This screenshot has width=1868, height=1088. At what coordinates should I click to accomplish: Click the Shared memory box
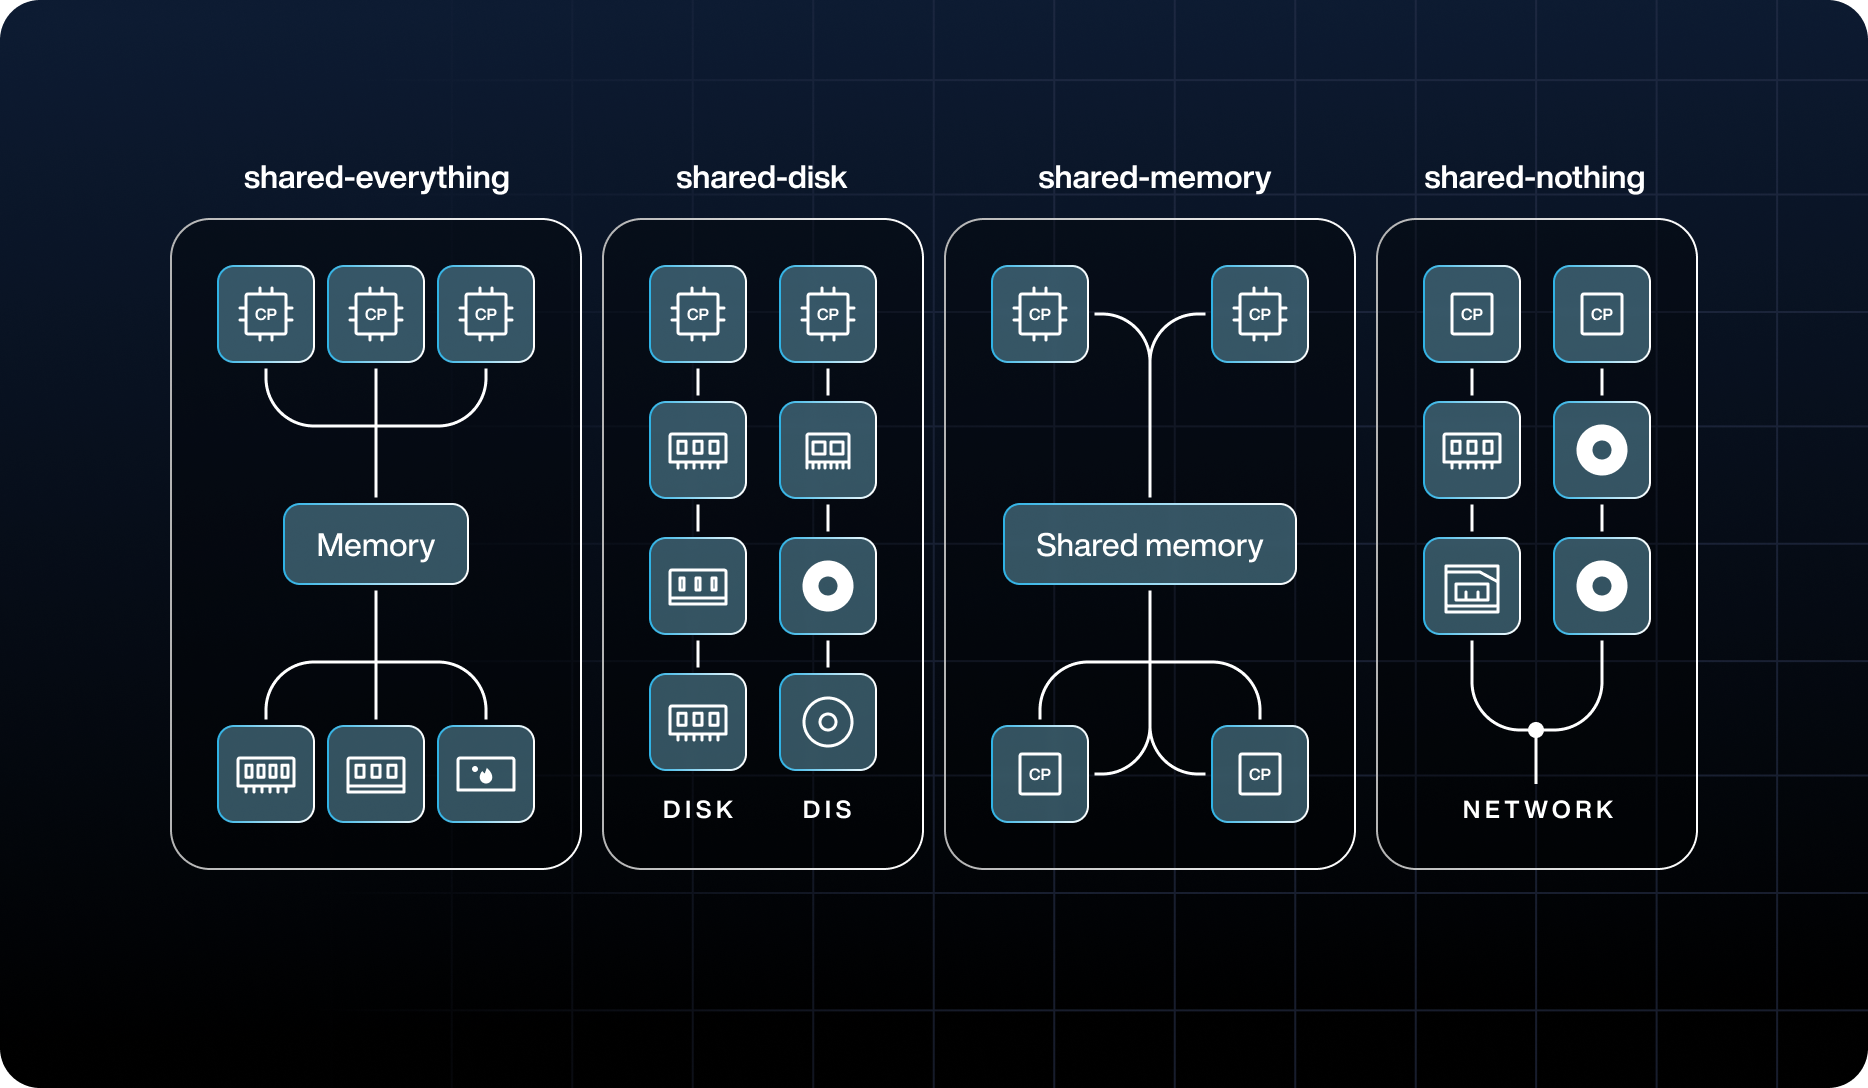click(1150, 544)
